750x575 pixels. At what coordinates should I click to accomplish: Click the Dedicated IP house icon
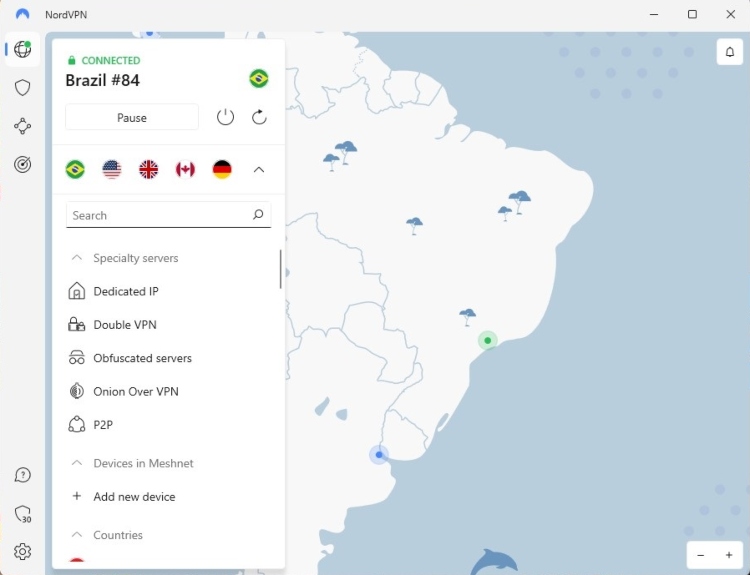[x=77, y=291]
